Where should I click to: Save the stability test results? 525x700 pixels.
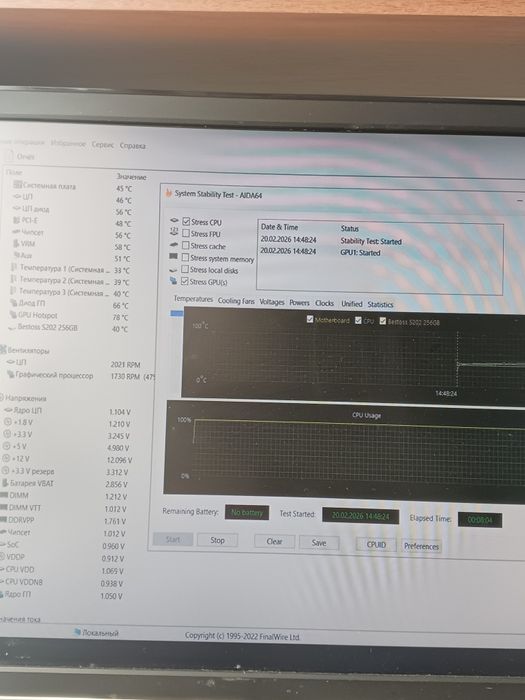[319, 543]
